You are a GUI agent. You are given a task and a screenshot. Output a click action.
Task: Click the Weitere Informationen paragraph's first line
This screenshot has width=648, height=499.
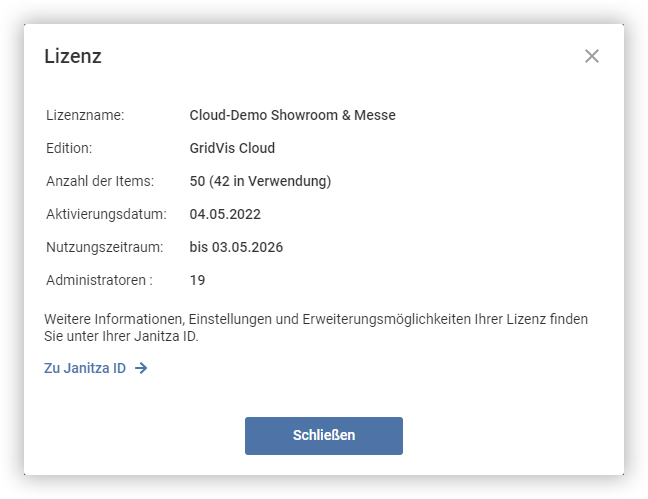point(316,319)
